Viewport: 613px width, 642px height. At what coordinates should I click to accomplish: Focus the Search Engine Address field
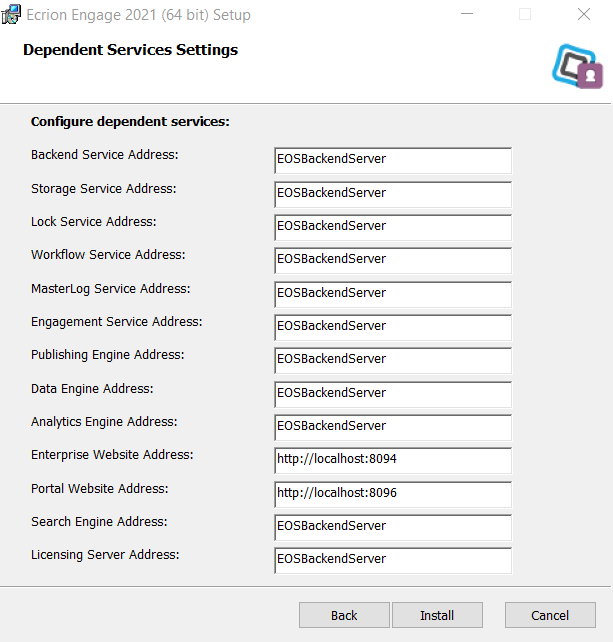click(393, 528)
